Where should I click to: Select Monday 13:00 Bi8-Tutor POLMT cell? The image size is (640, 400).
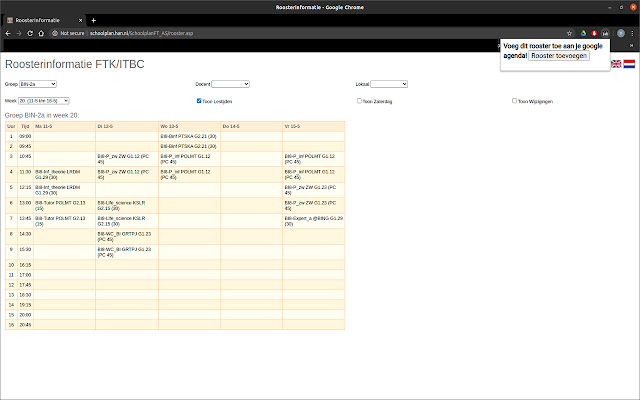[64, 206]
